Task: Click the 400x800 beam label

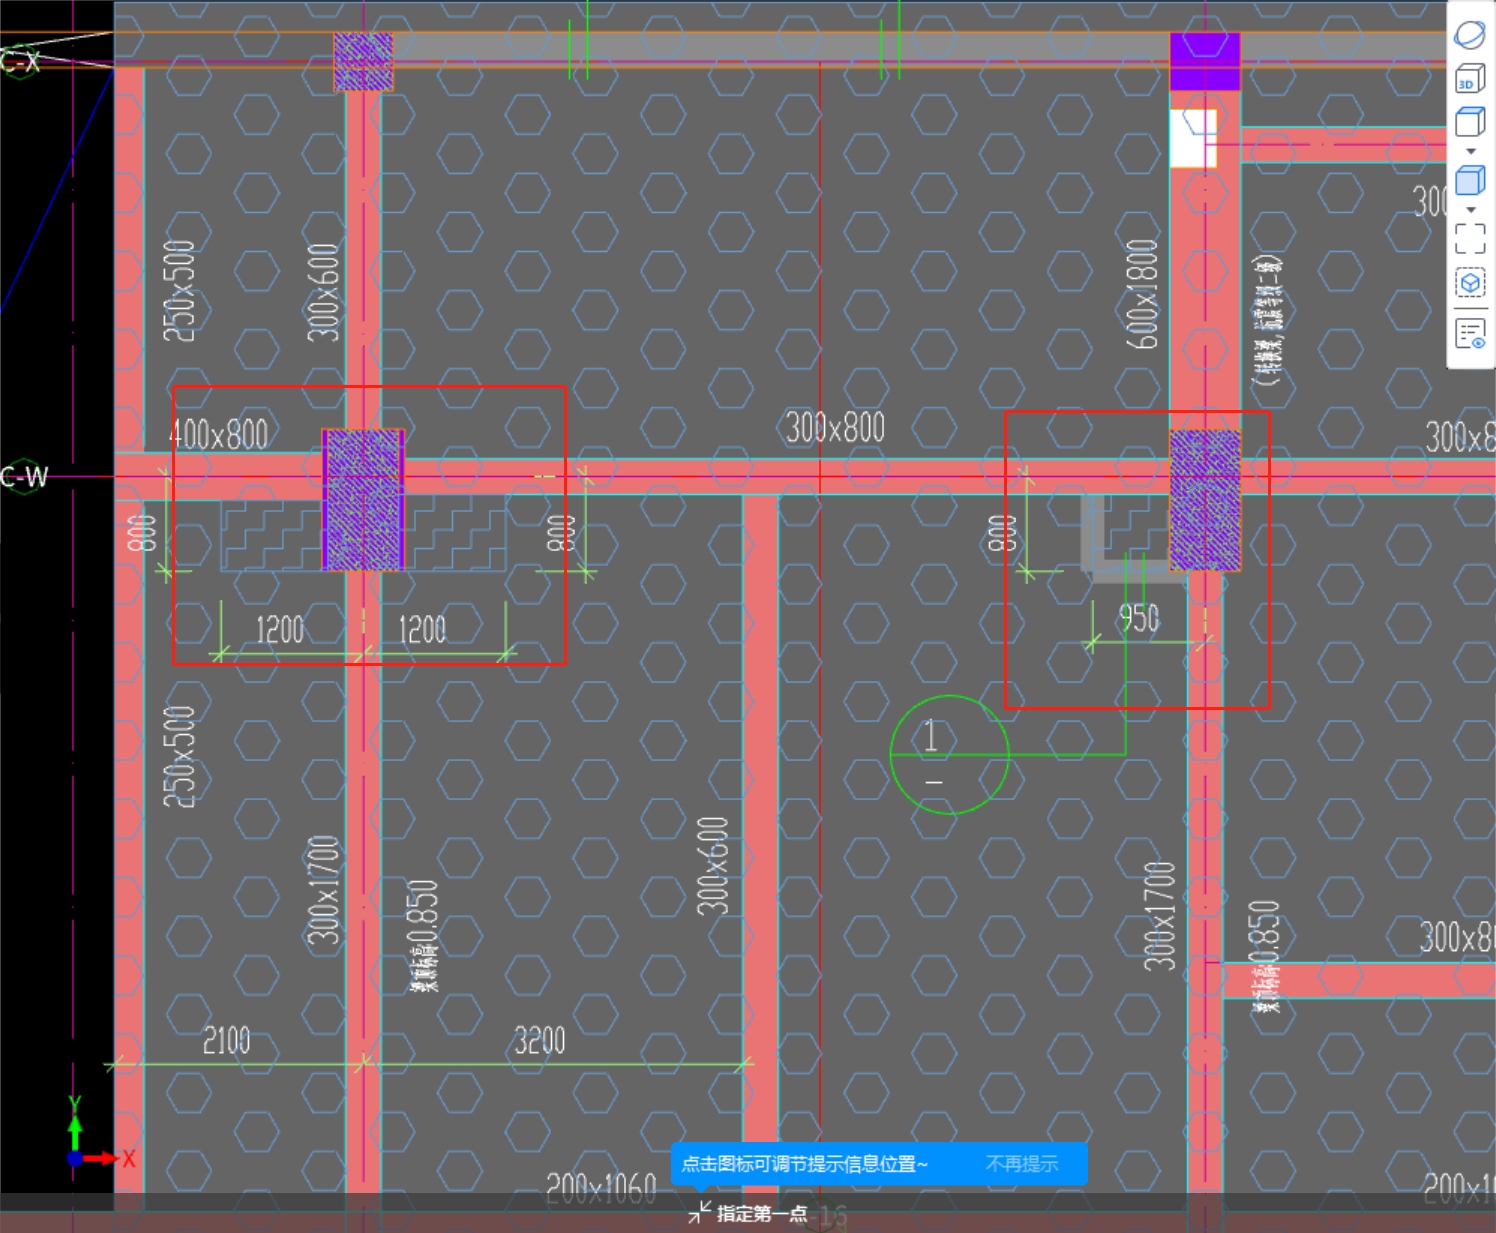Action: (x=219, y=435)
